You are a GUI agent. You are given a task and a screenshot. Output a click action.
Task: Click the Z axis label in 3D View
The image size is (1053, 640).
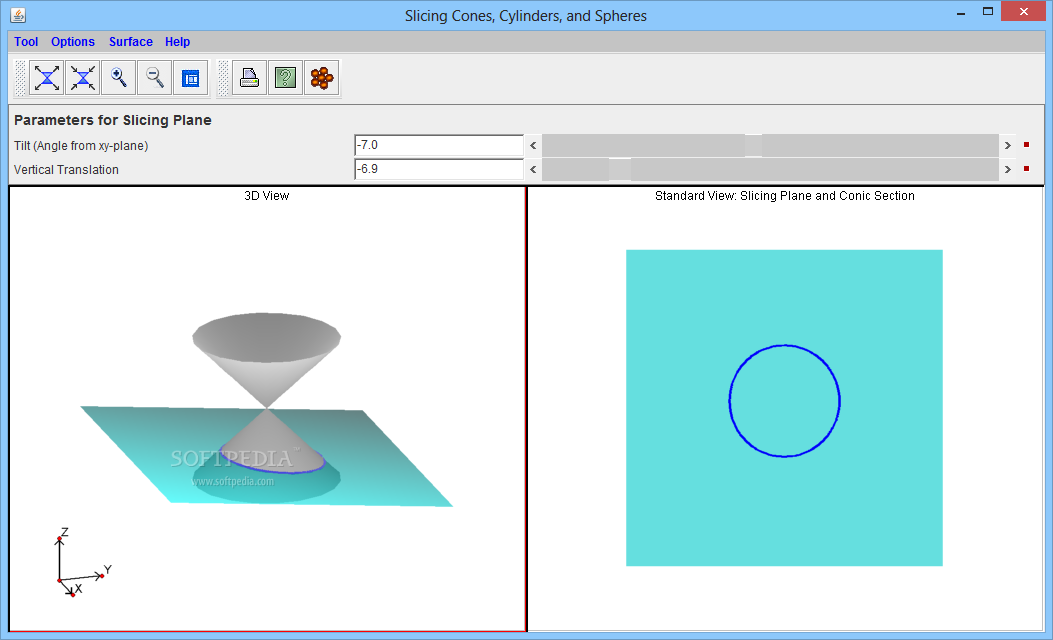click(65, 532)
